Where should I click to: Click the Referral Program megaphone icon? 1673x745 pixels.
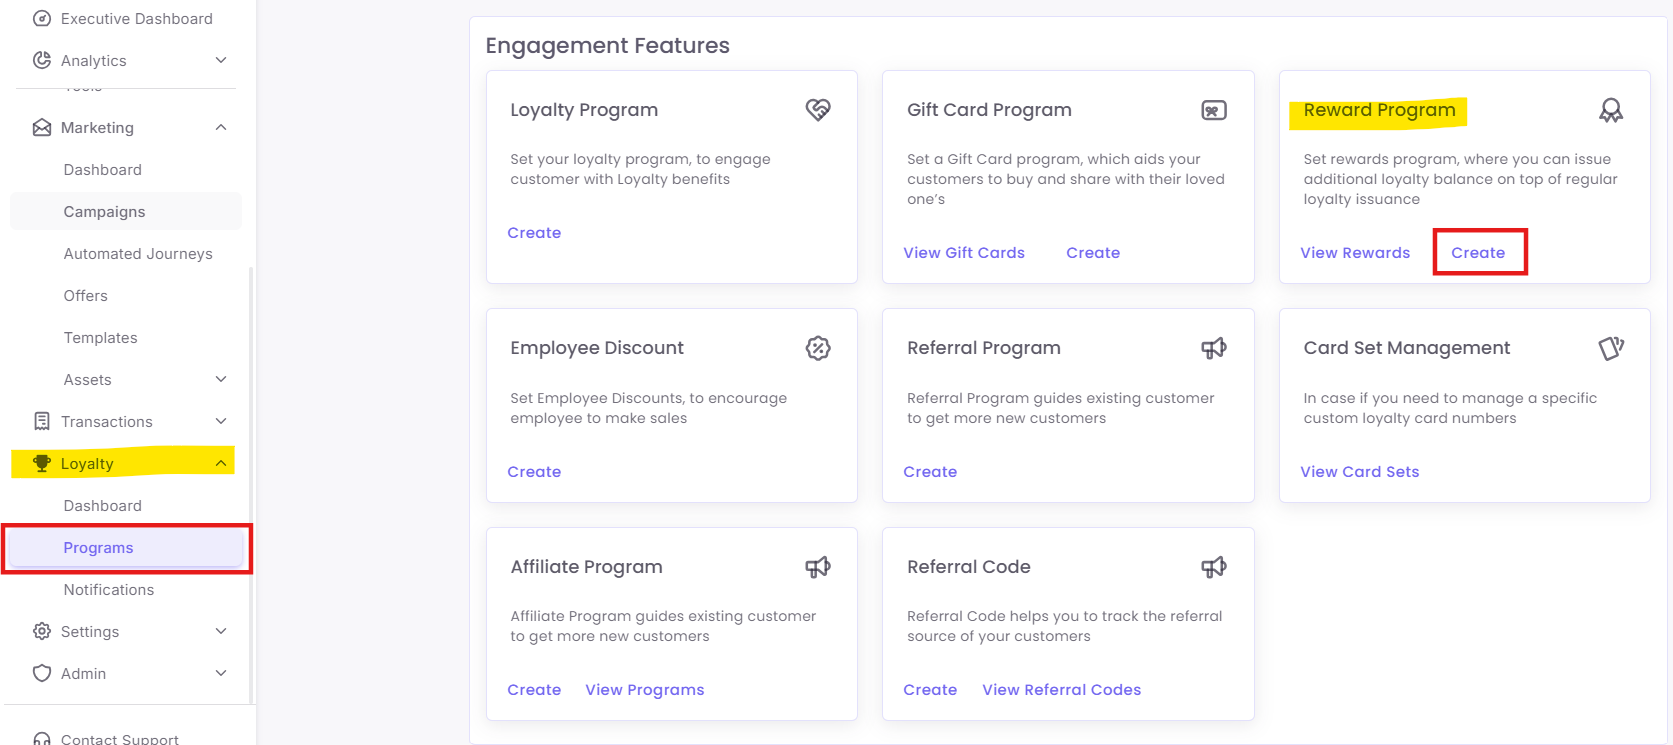pos(1214,348)
